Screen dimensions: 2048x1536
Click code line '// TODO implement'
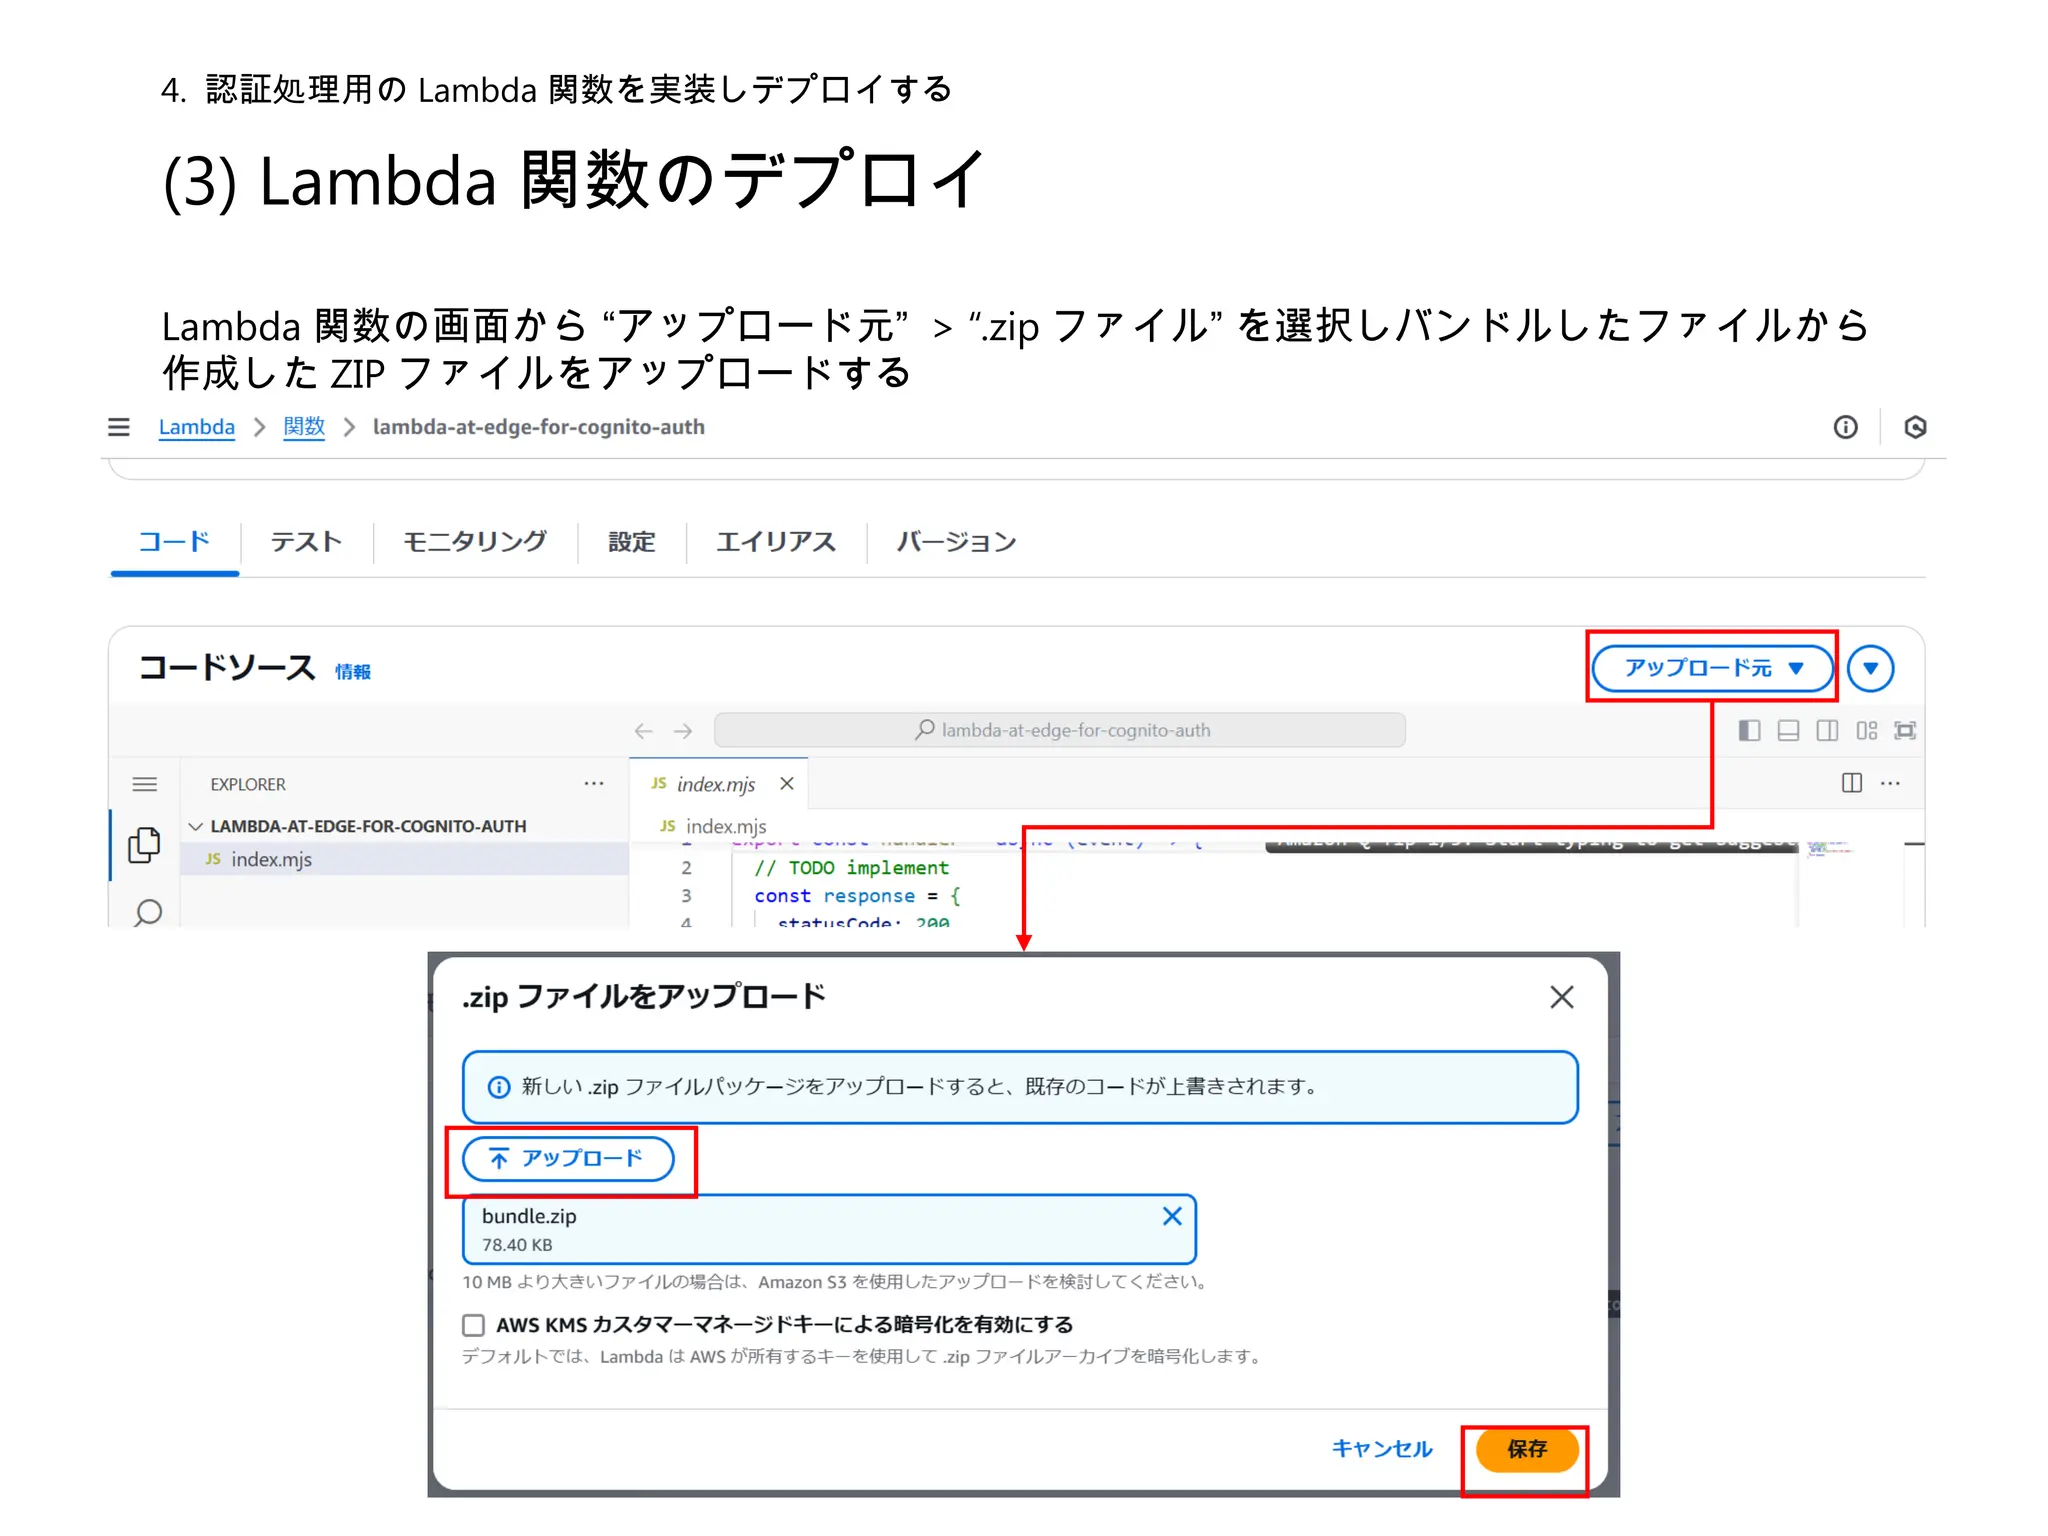851,868
